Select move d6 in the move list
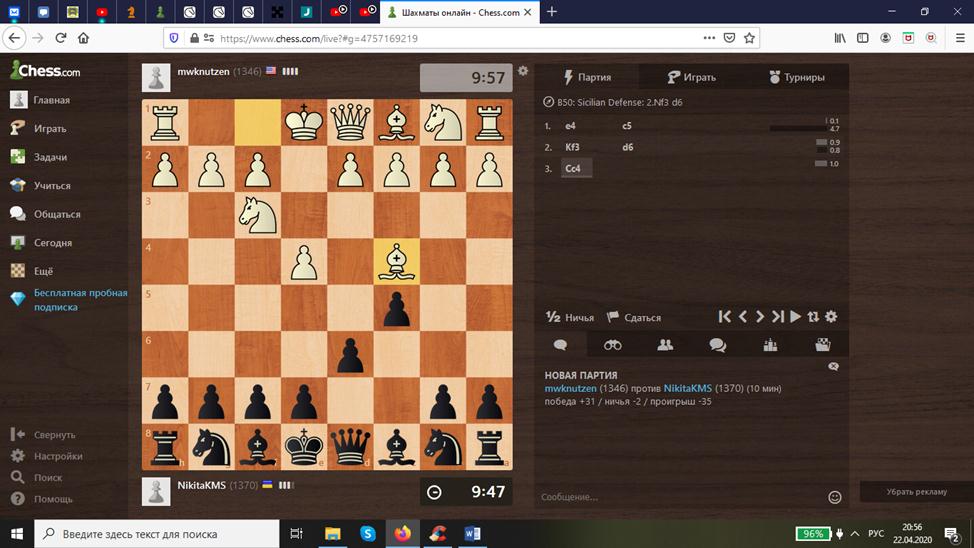Image resolution: width=974 pixels, height=548 pixels. (627, 147)
